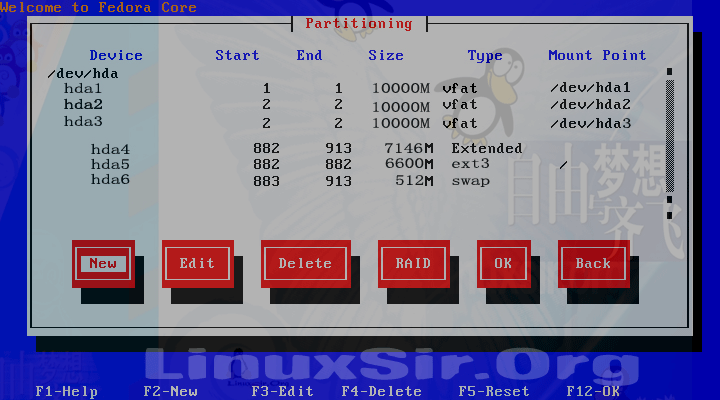Click the /dev/hda1 mount point cell
This screenshot has height=400, width=720.
(x=591, y=88)
